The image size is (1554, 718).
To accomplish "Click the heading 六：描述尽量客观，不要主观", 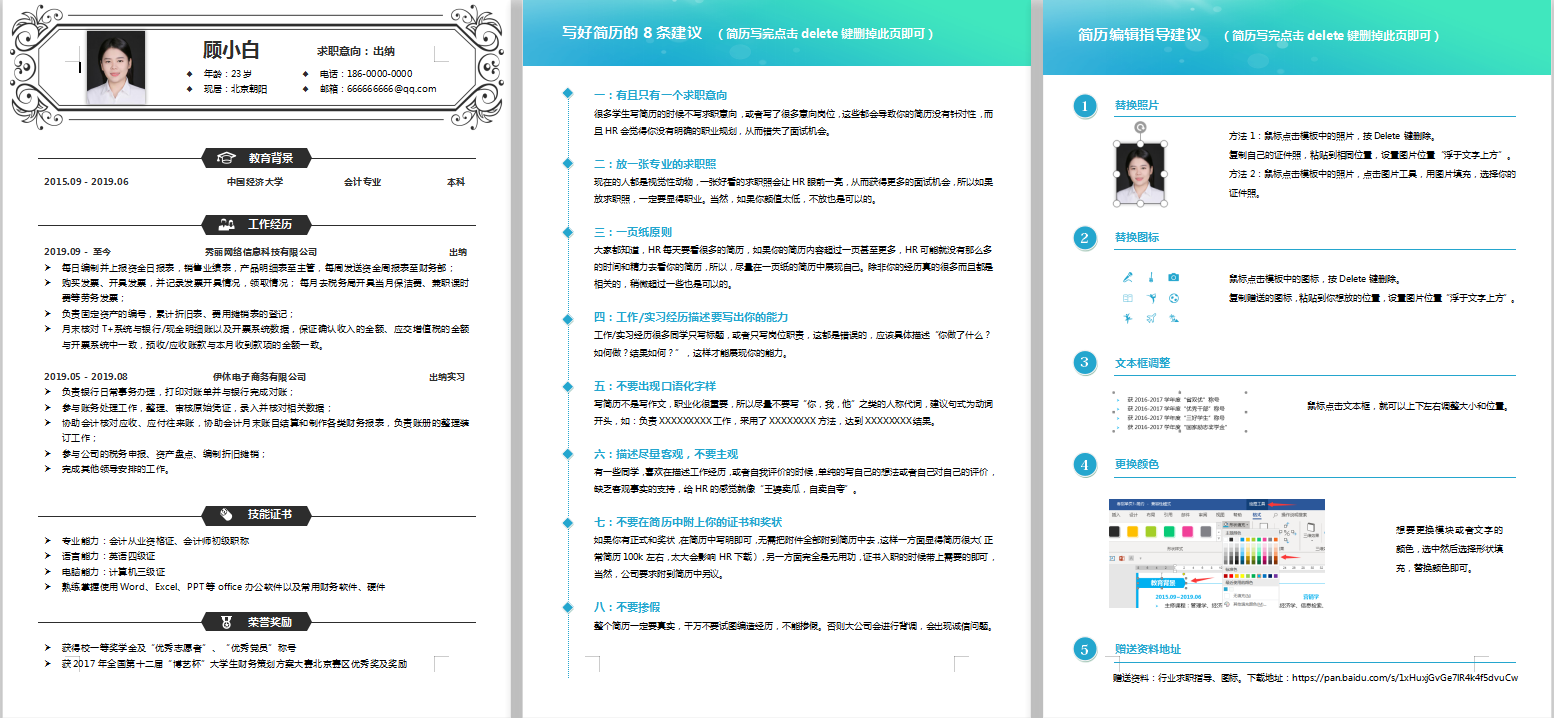I will [665, 454].
